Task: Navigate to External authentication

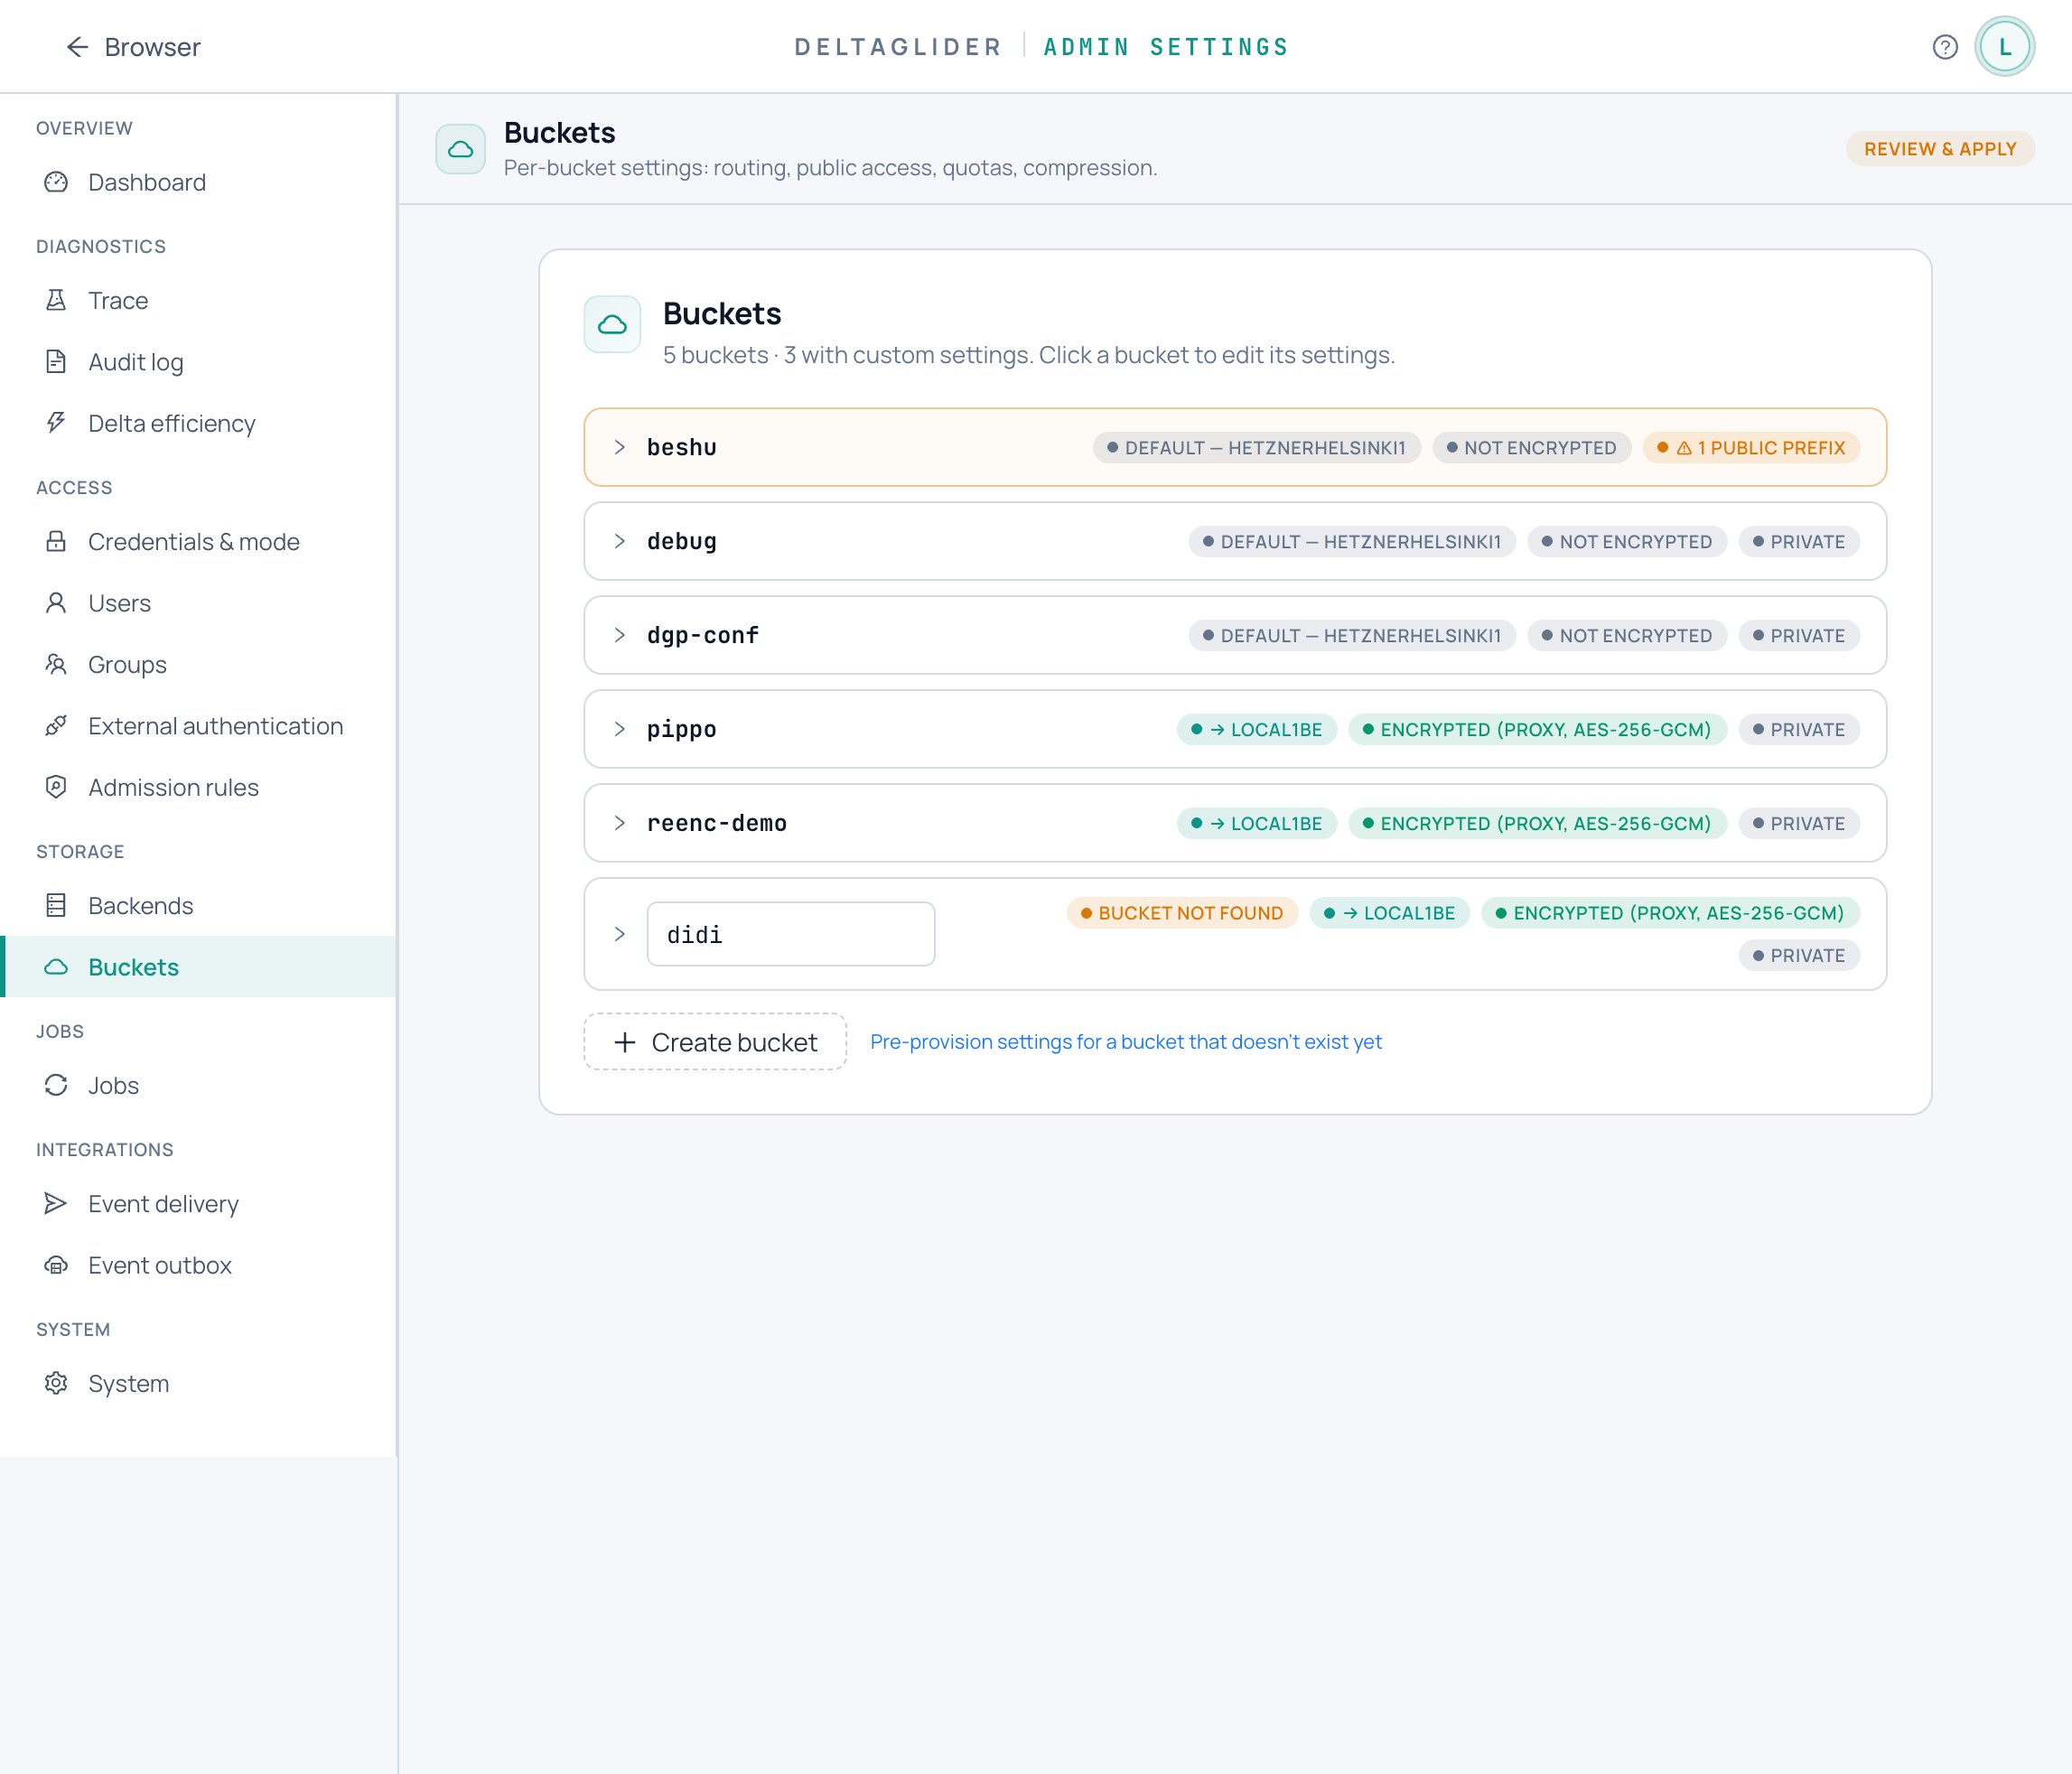Action: click(198, 726)
